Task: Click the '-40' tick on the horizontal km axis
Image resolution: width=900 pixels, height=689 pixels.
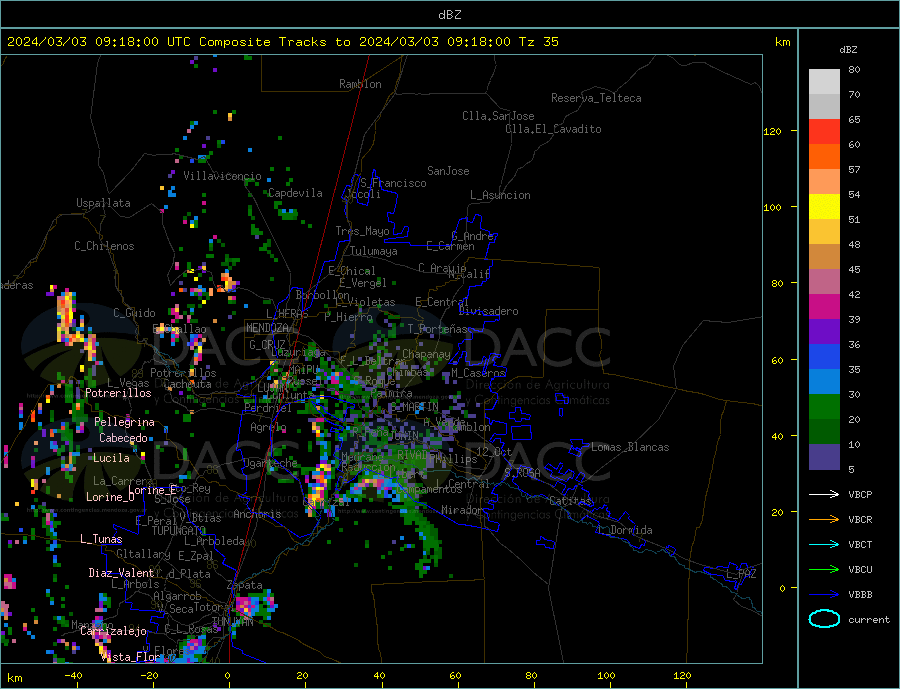Action: tap(73, 676)
